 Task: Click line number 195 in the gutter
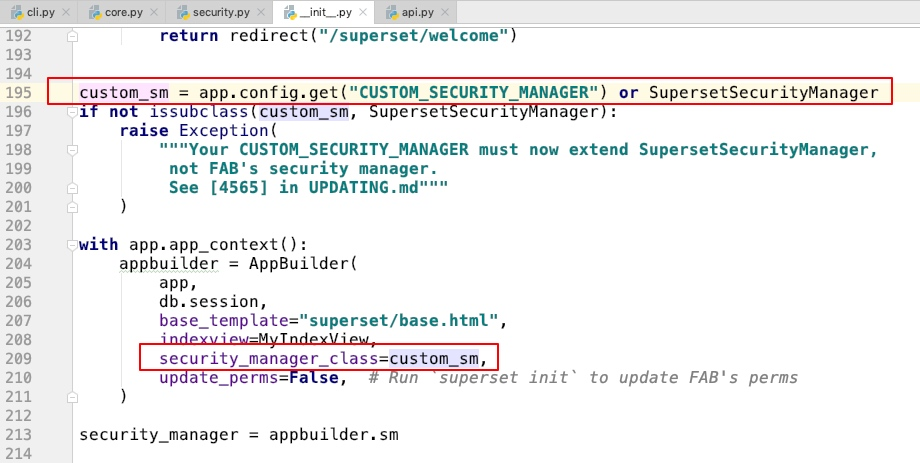(18, 93)
